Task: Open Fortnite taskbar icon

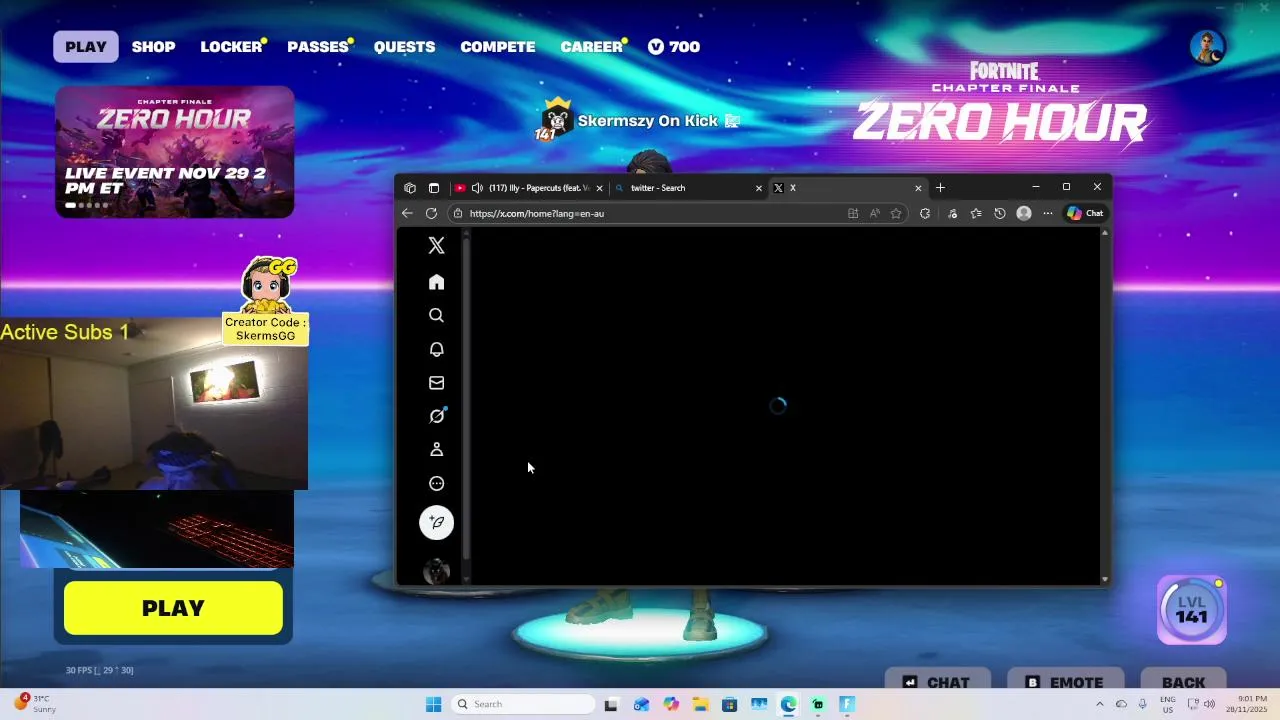Action: click(847, 704)
